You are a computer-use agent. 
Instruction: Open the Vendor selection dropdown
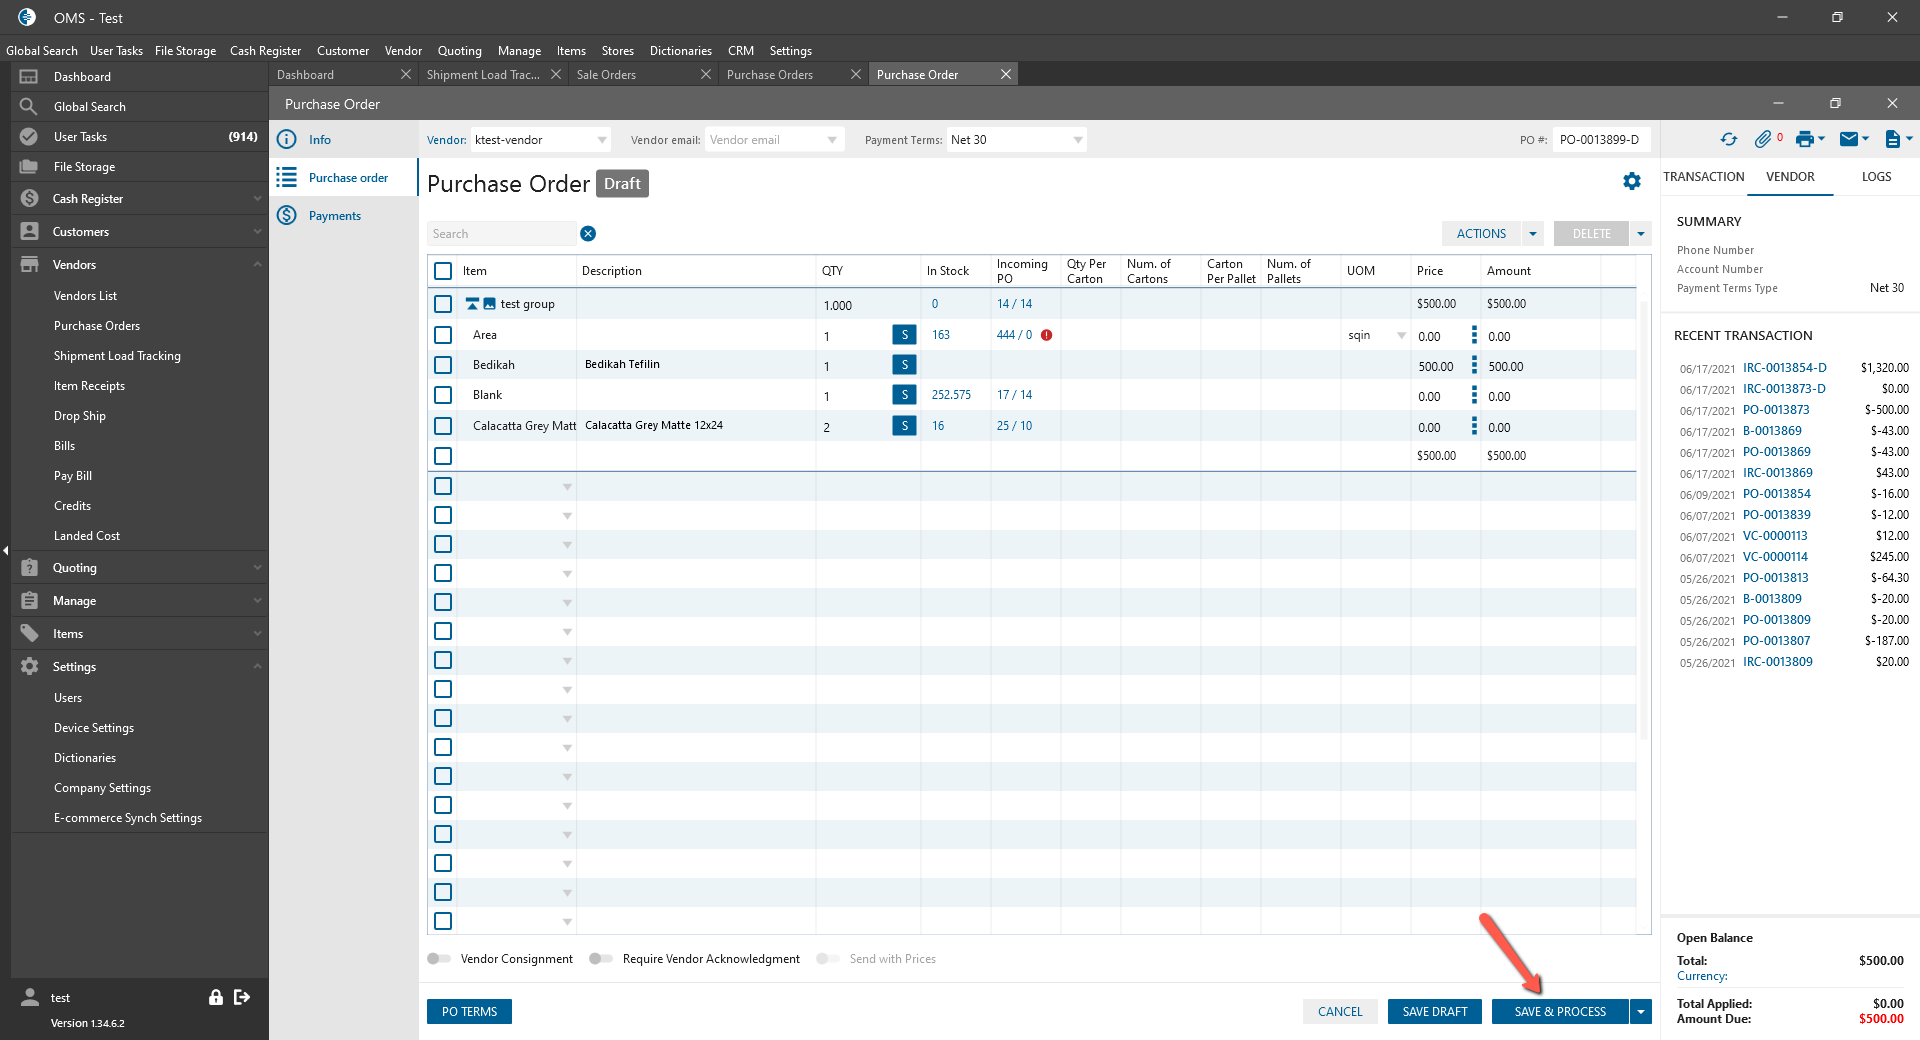(x=601, y=140)
